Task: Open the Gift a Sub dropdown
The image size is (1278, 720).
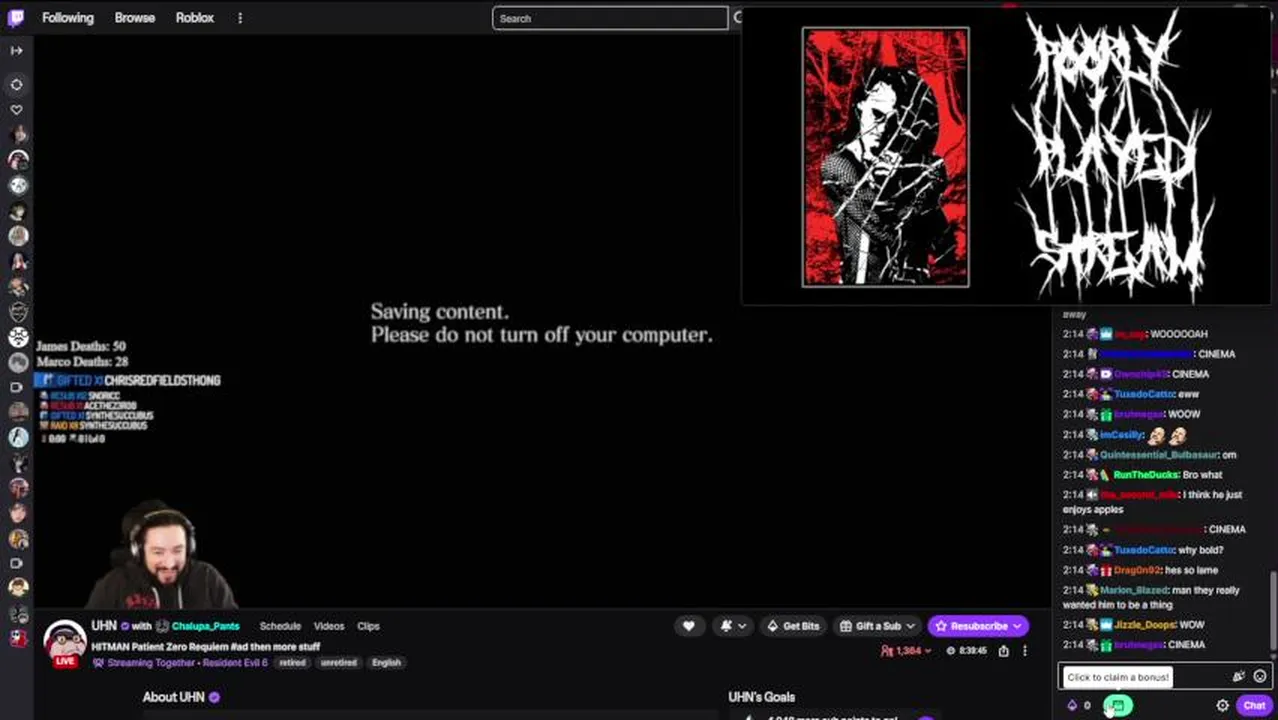Action: point(877,626)
